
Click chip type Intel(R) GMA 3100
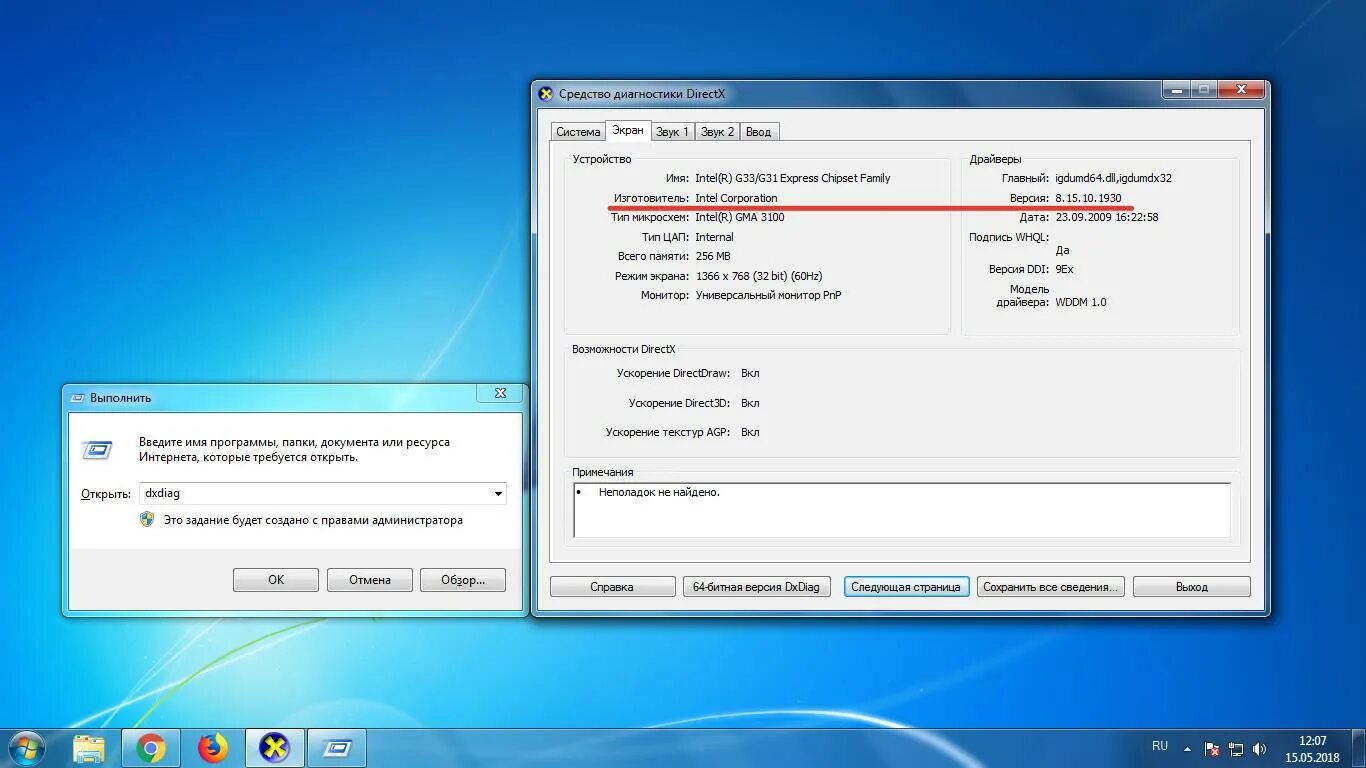[739, 217]
